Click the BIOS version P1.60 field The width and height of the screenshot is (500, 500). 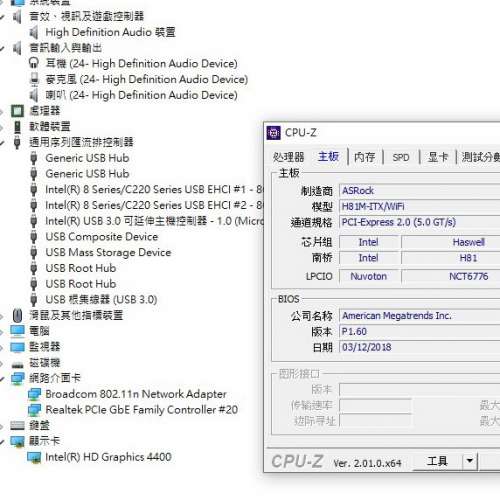[420, 332]
